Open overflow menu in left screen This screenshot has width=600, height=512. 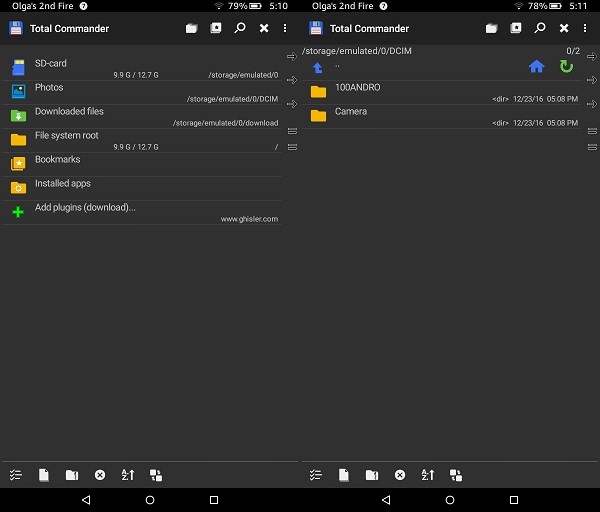[285, 28]
